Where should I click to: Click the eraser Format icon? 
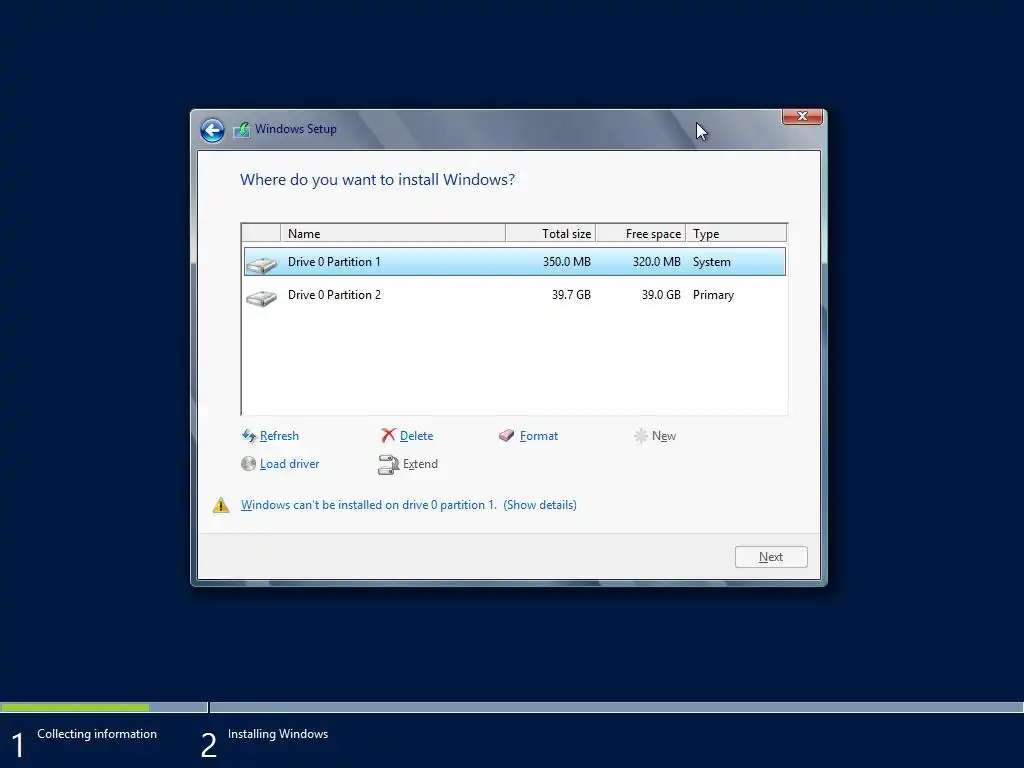tap(507, 436)
